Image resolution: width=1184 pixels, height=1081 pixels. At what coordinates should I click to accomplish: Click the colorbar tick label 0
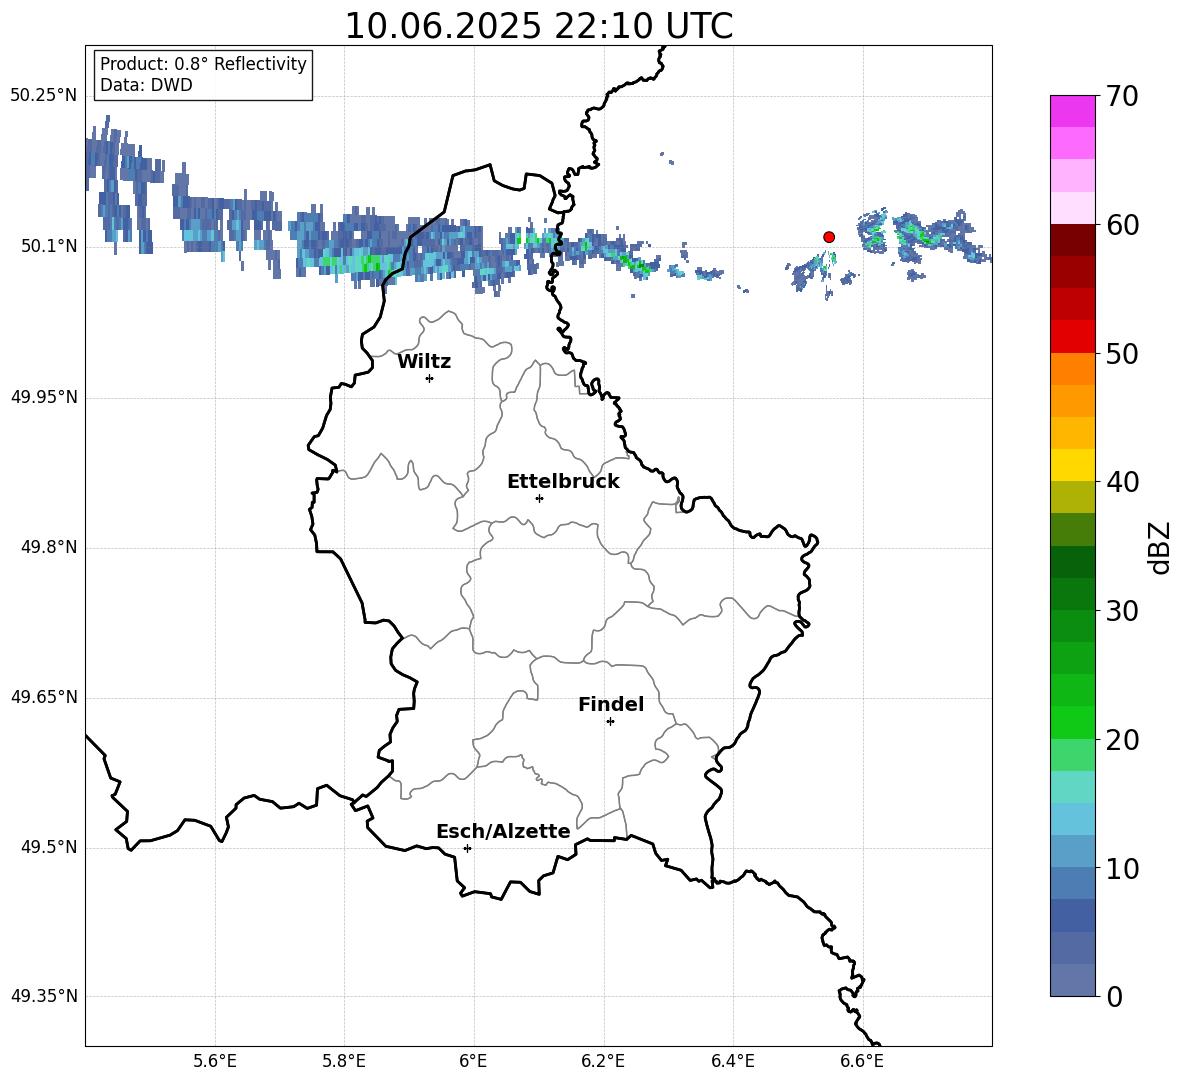point(1115,996)
